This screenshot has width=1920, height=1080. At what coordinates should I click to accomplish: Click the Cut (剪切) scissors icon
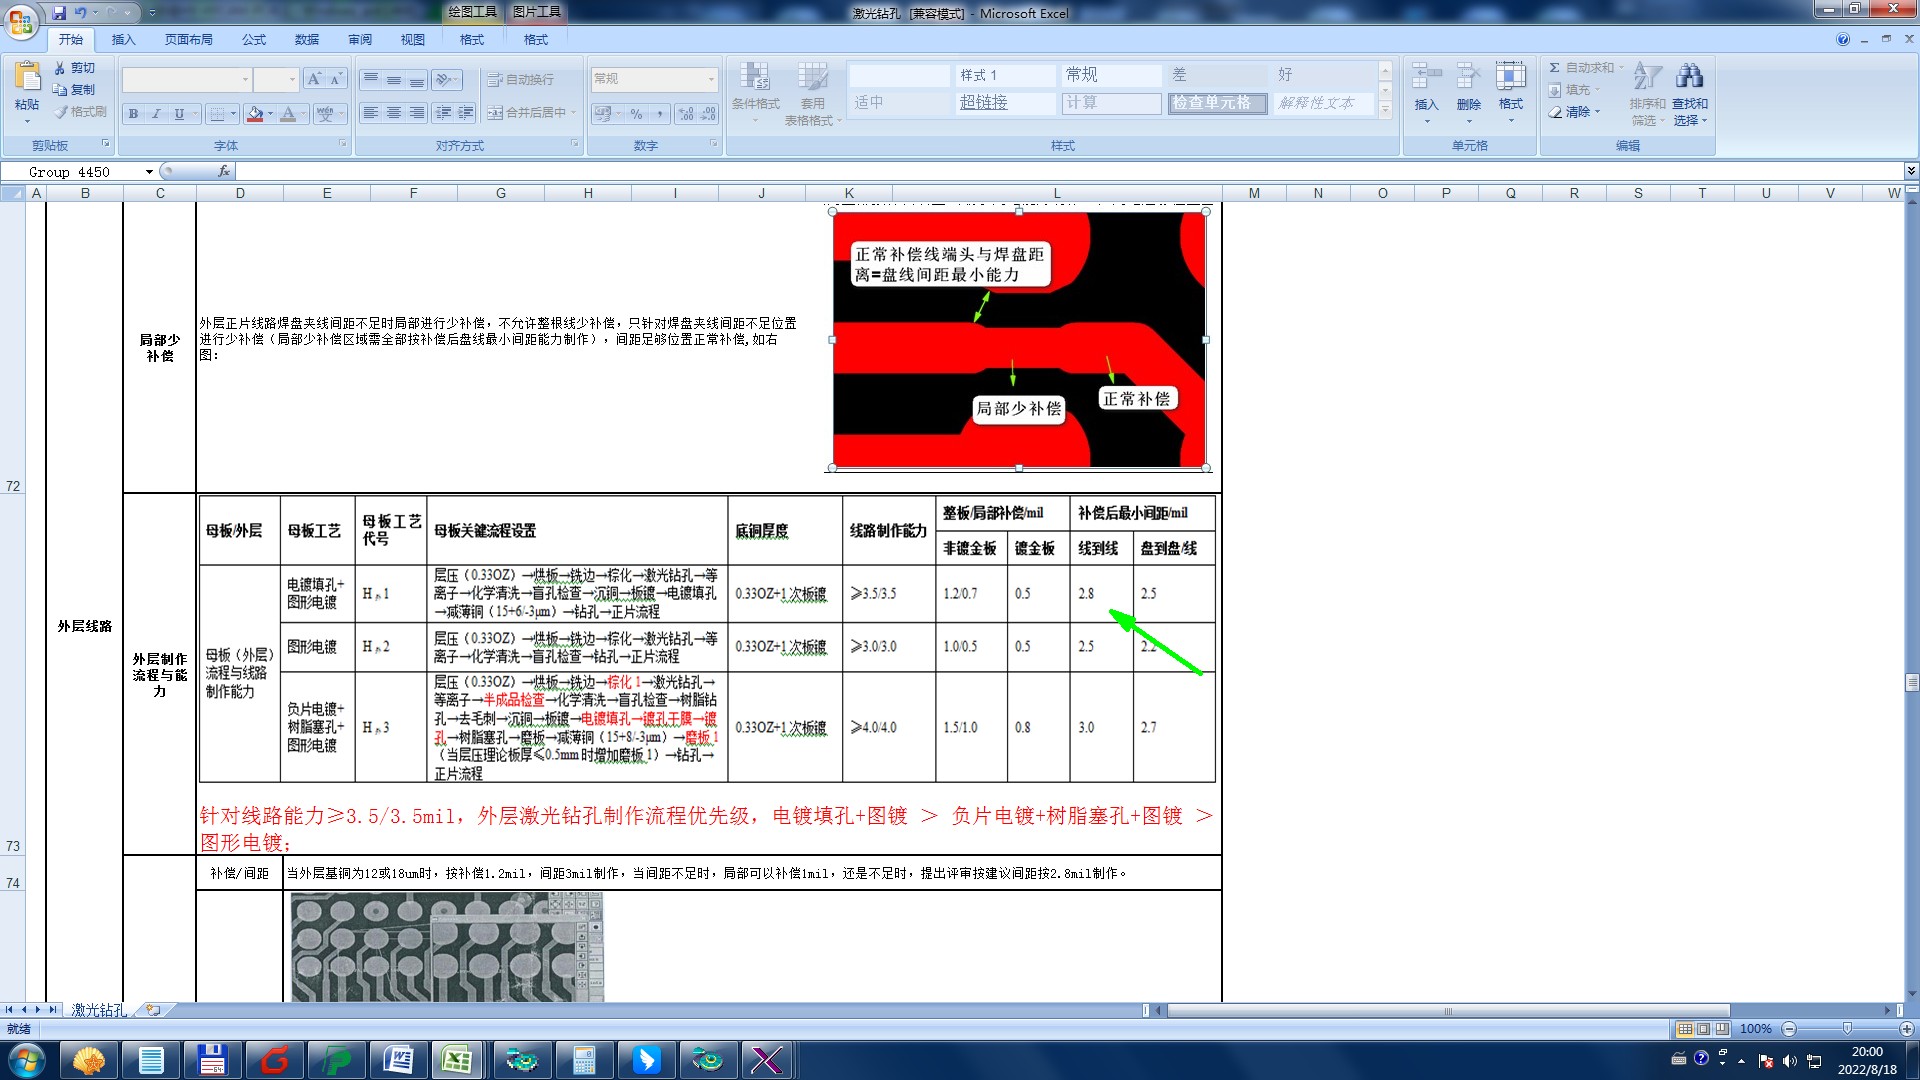60,68
